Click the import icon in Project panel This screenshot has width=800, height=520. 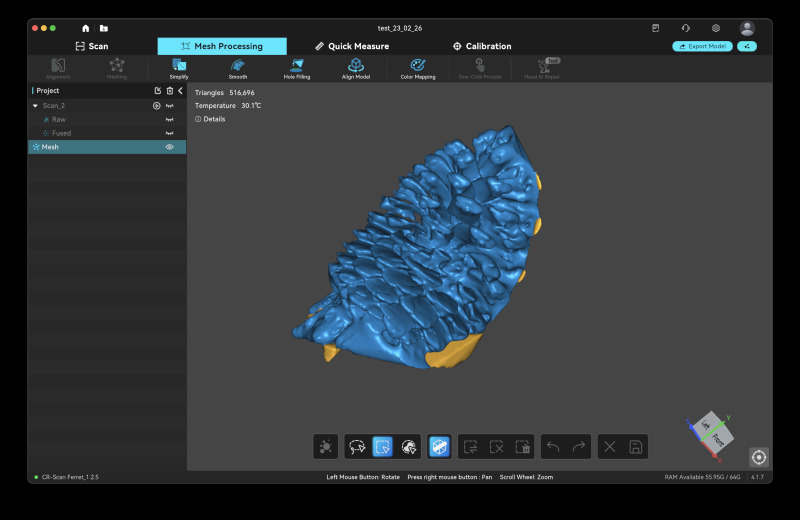click(x=158, y=90)
